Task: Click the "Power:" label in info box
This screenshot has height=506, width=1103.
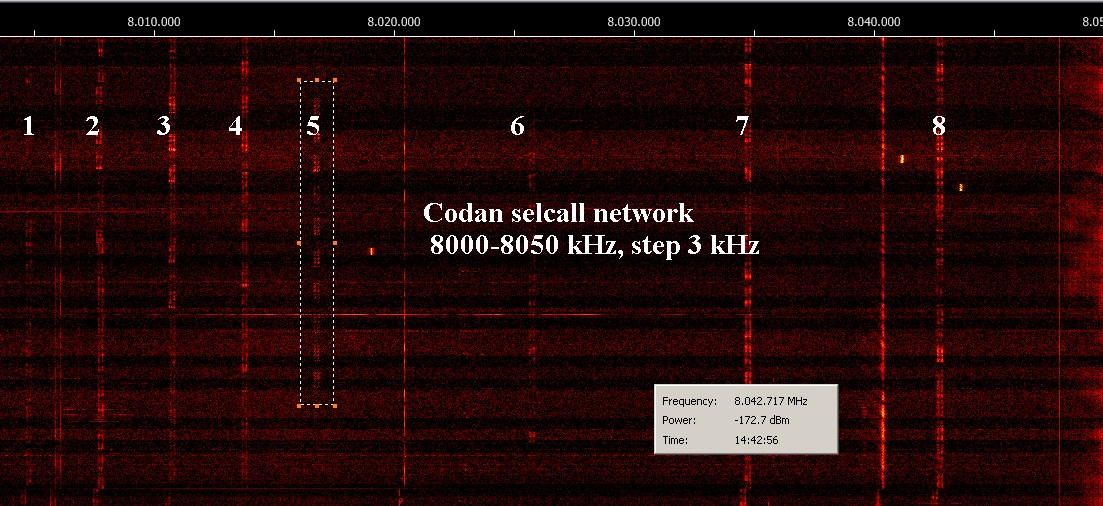Action: point(679,421)
